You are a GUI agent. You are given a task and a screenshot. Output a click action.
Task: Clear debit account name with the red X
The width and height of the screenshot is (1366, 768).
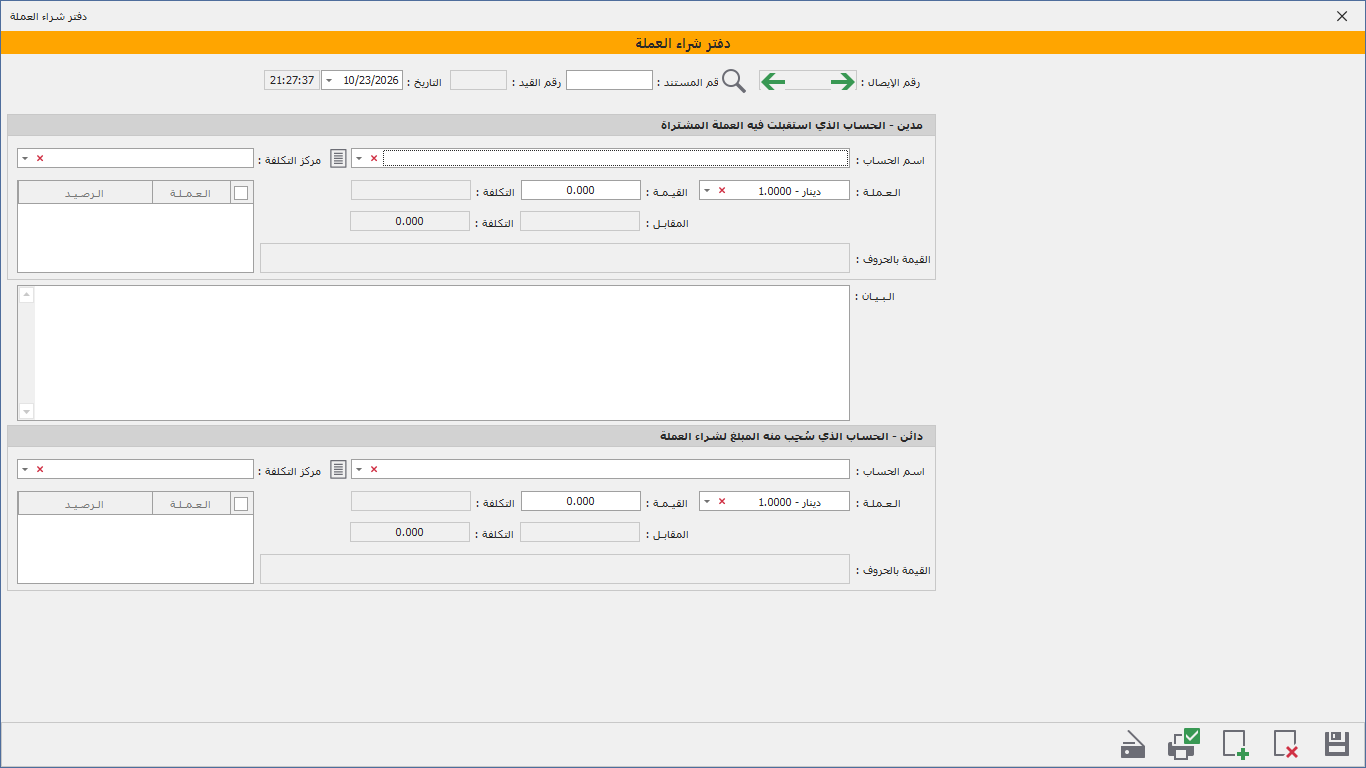[374, 158]
